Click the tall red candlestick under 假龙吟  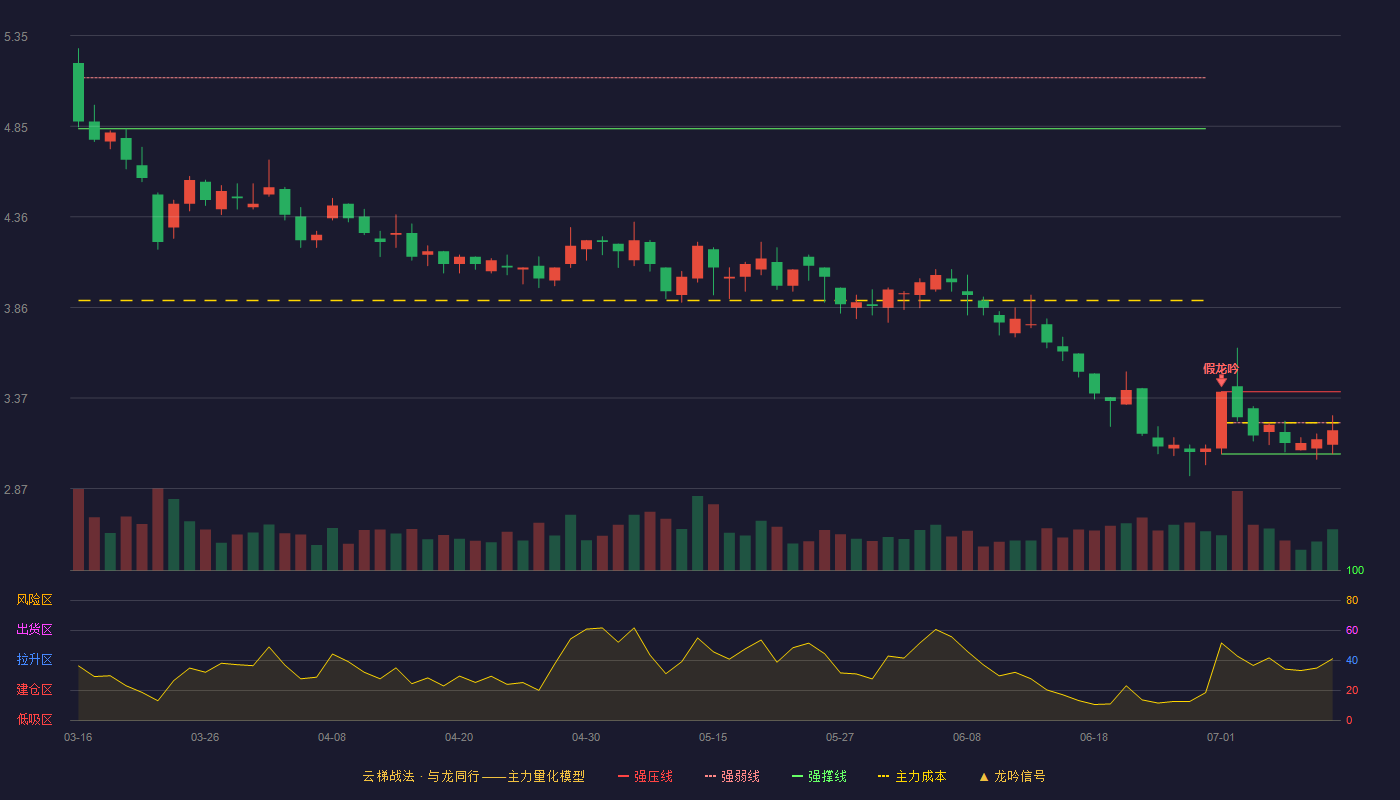point(1221,420)
